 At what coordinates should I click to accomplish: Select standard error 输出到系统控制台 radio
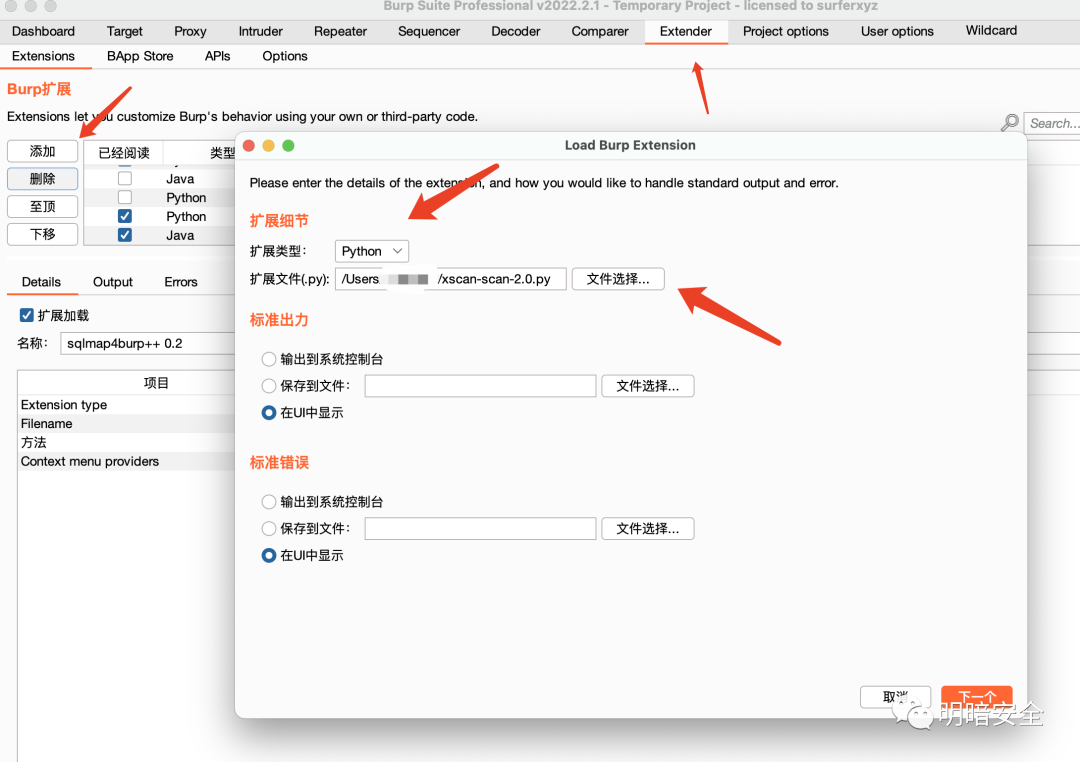[269, 502]
